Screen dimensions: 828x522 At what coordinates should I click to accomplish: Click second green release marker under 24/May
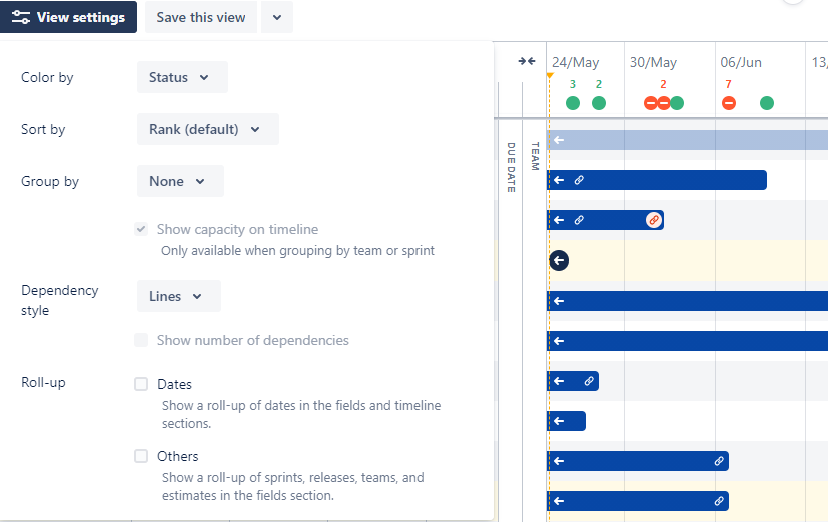coord(599,103)
